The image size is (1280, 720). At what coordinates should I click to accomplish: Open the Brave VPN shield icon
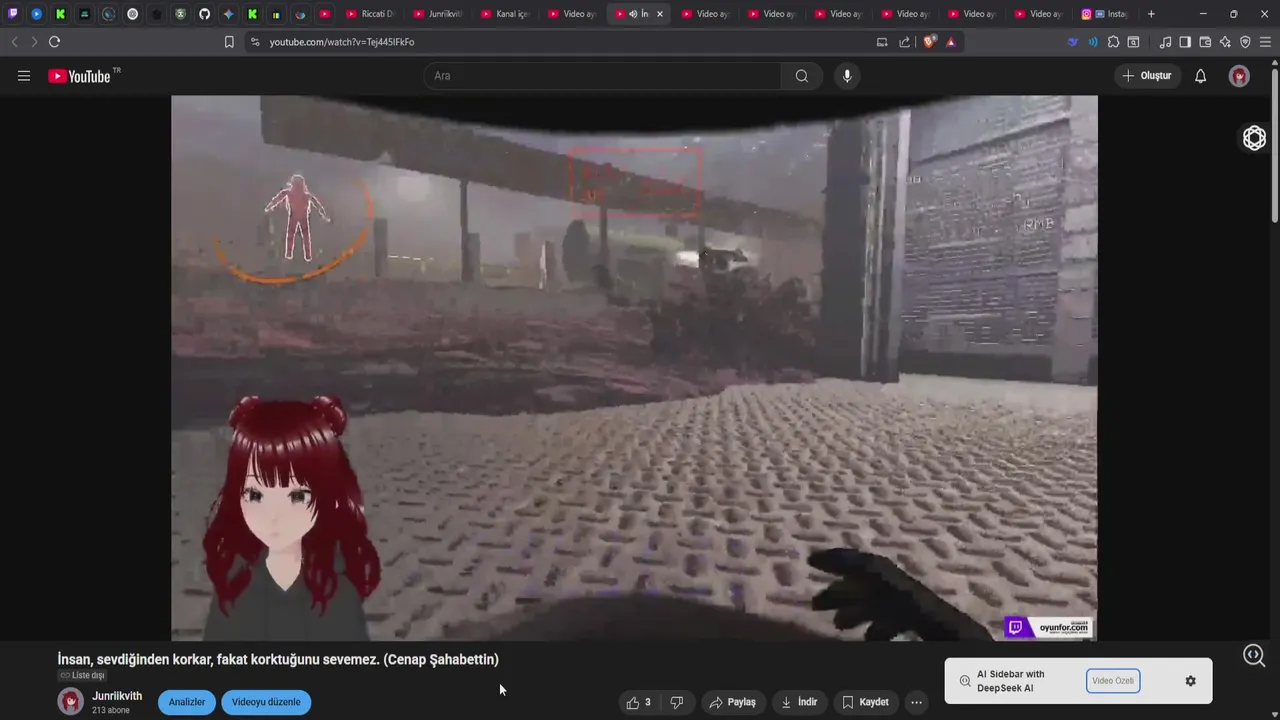pos(1245,42)
